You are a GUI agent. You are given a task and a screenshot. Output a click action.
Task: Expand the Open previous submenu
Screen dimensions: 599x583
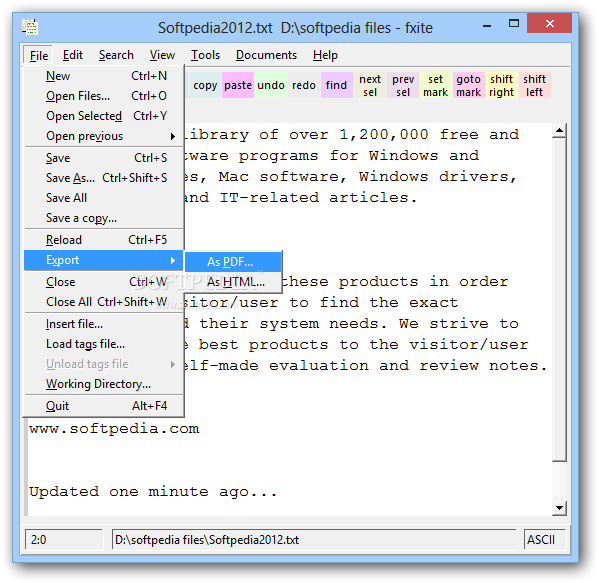click(104, 136)
